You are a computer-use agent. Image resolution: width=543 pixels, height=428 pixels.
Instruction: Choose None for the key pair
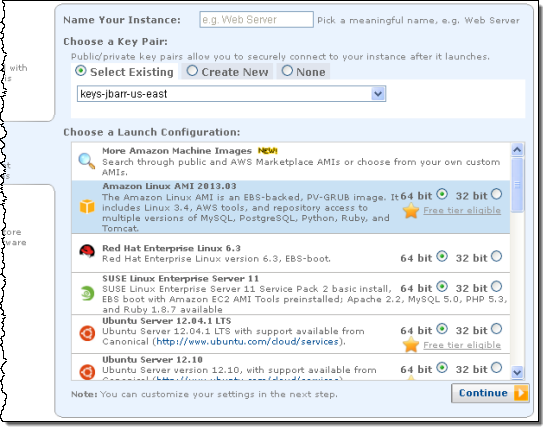303,72
